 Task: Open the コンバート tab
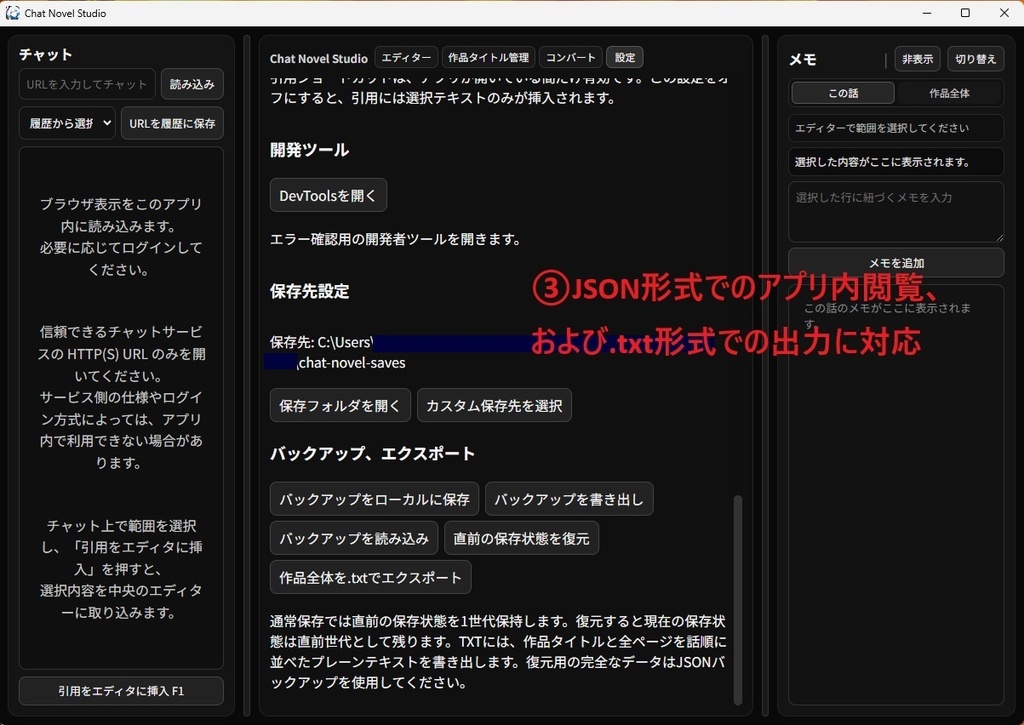571,57
